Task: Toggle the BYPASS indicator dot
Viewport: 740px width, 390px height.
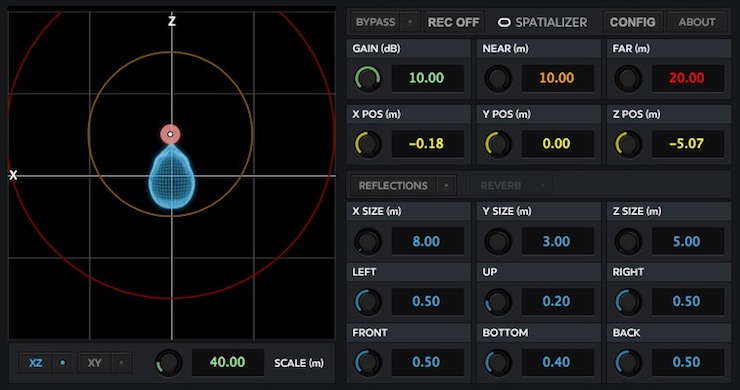Action: click(410, 22)
